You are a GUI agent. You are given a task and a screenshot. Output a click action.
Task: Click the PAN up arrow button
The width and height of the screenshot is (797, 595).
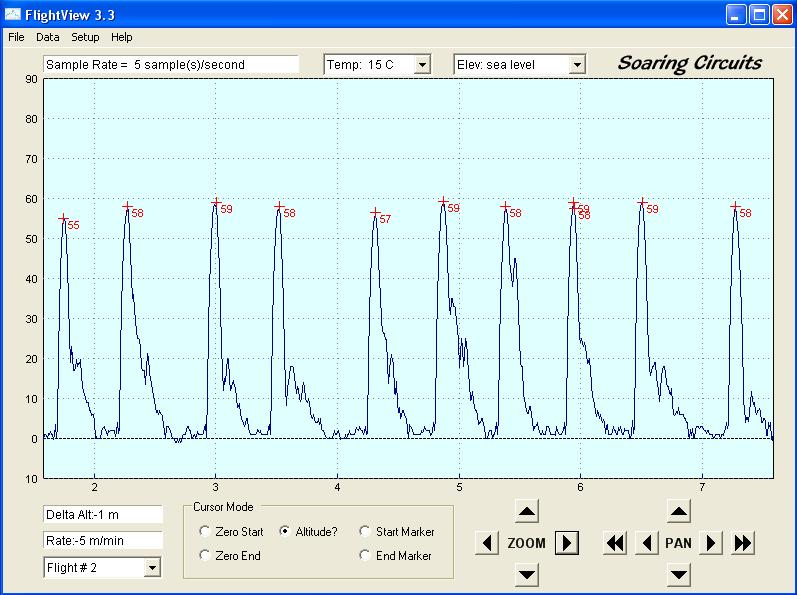[x=679, y=511]
